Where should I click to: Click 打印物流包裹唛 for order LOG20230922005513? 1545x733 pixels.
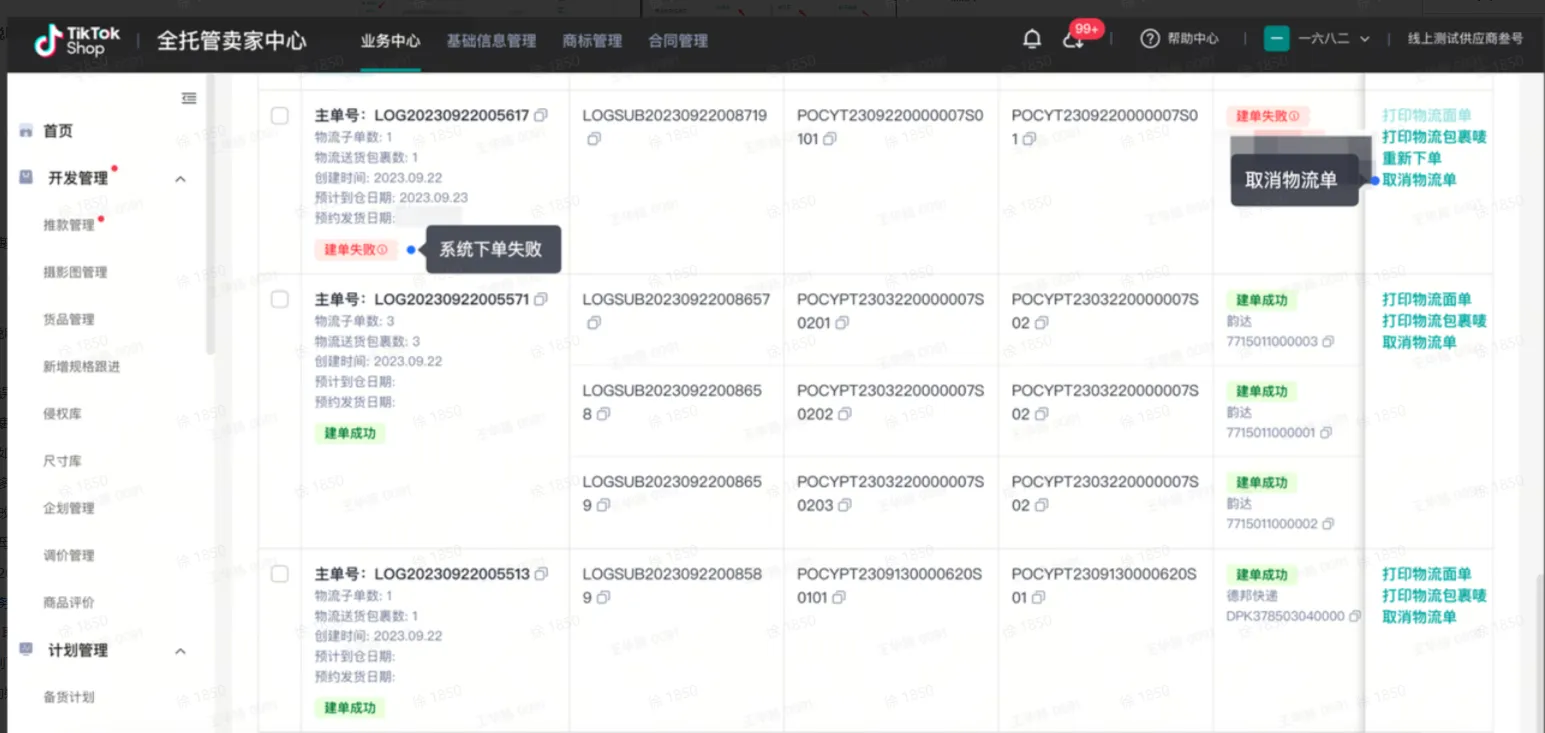click(1434, 596)
